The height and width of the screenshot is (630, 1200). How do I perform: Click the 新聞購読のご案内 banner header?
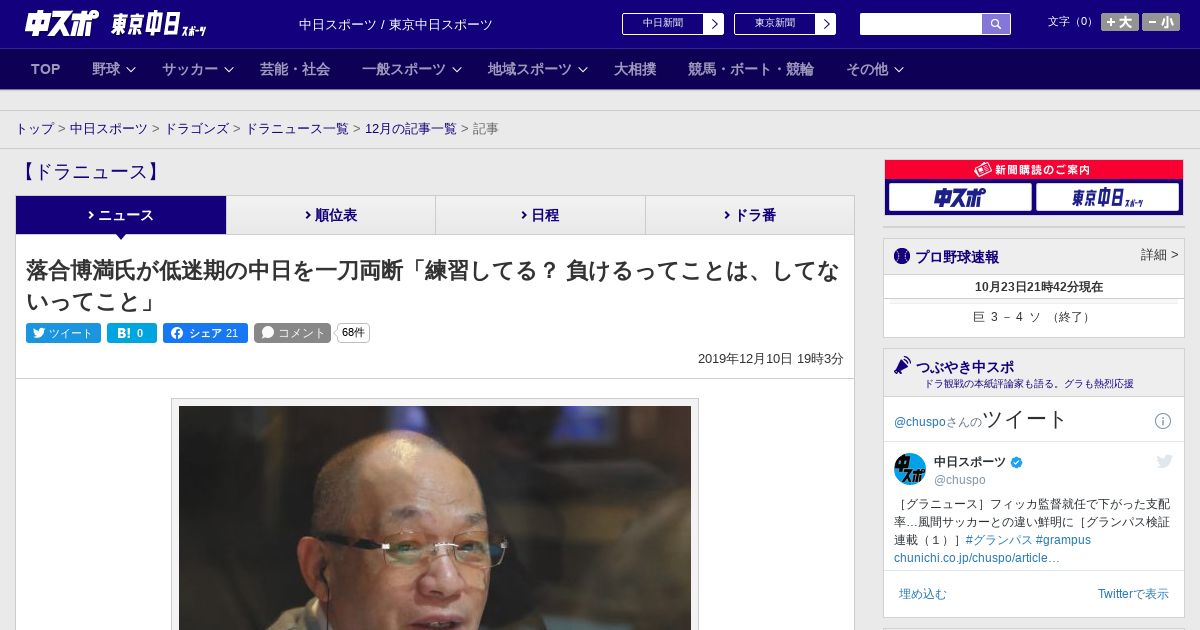(1034, 170)
